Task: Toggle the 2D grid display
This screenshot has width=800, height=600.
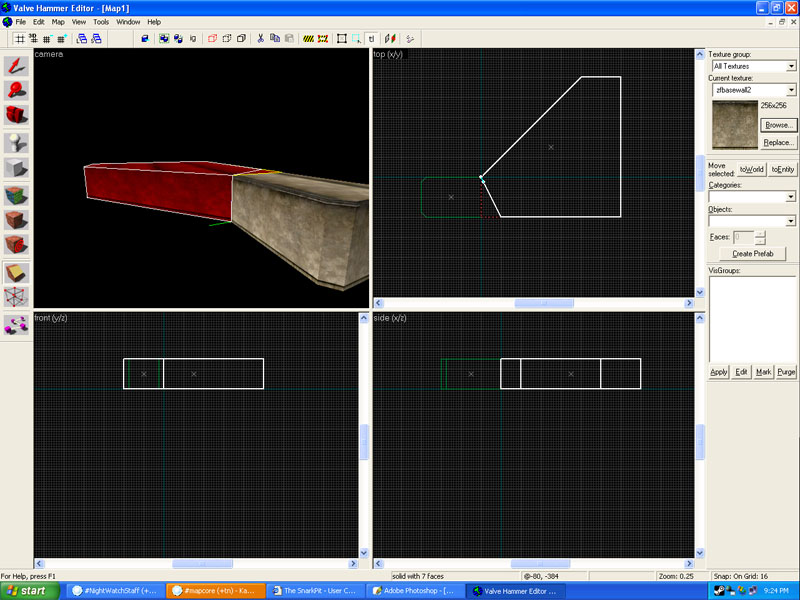Action: pos(20,38)
